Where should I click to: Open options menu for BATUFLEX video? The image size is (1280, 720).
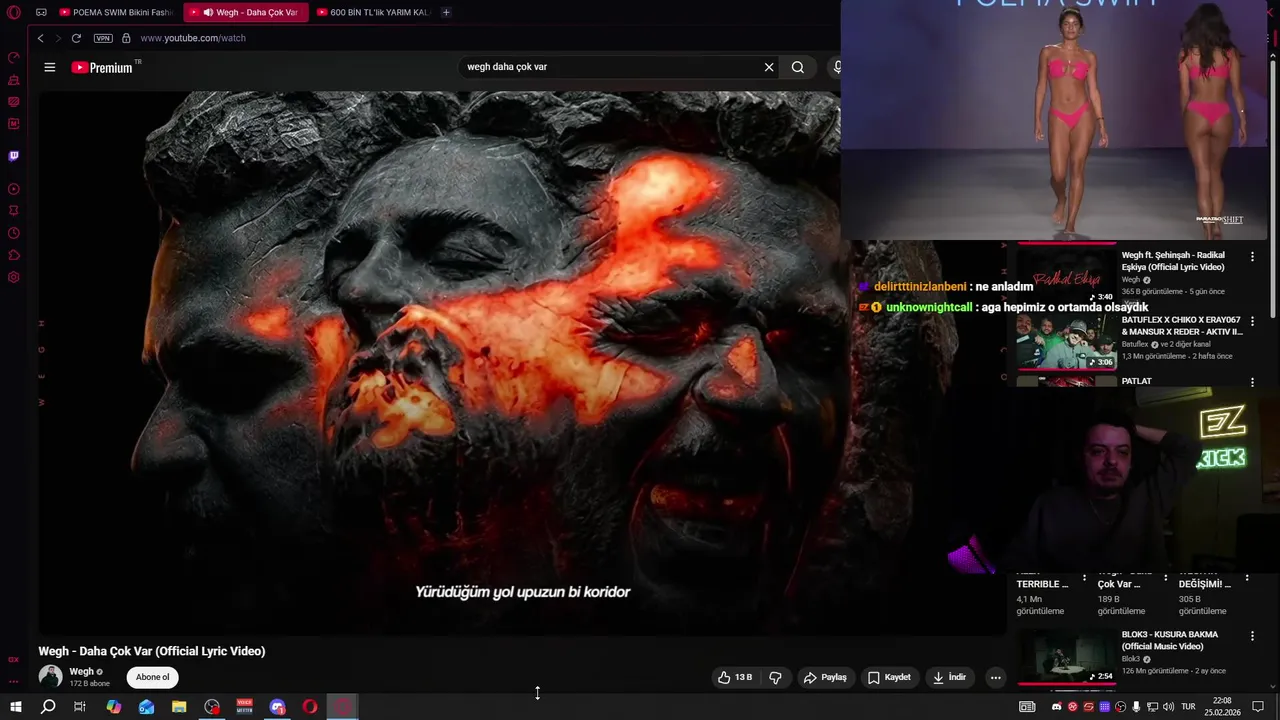click(x=1252, y=322)
